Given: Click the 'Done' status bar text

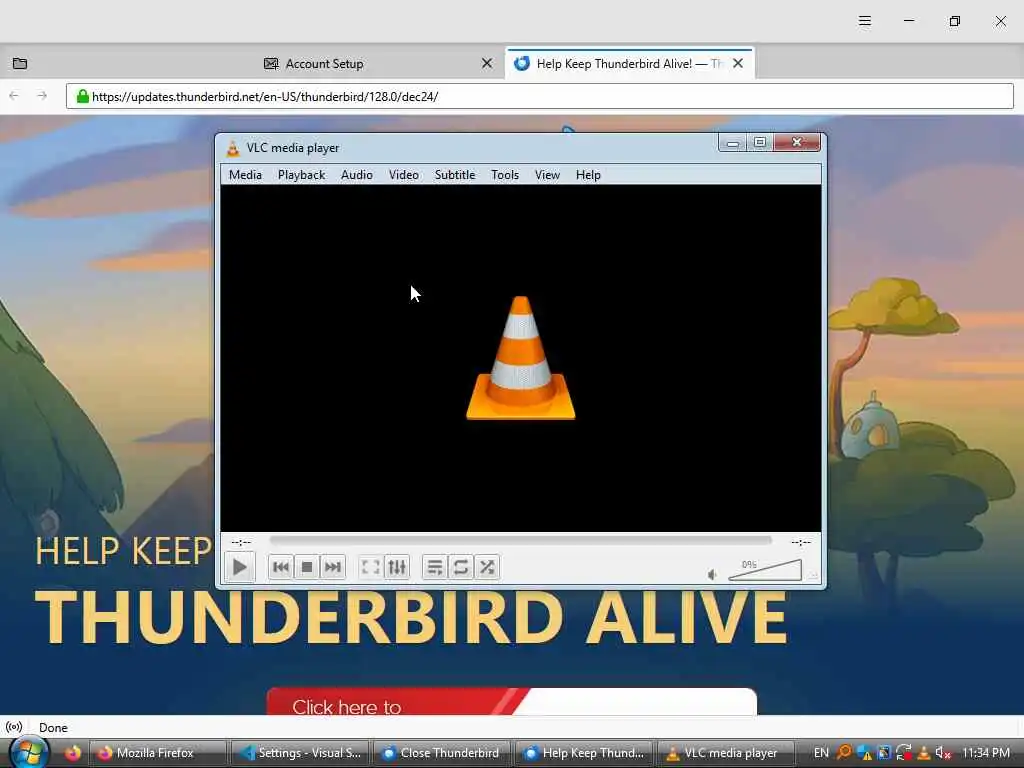Looking at the screenshot, I should 53,728.
